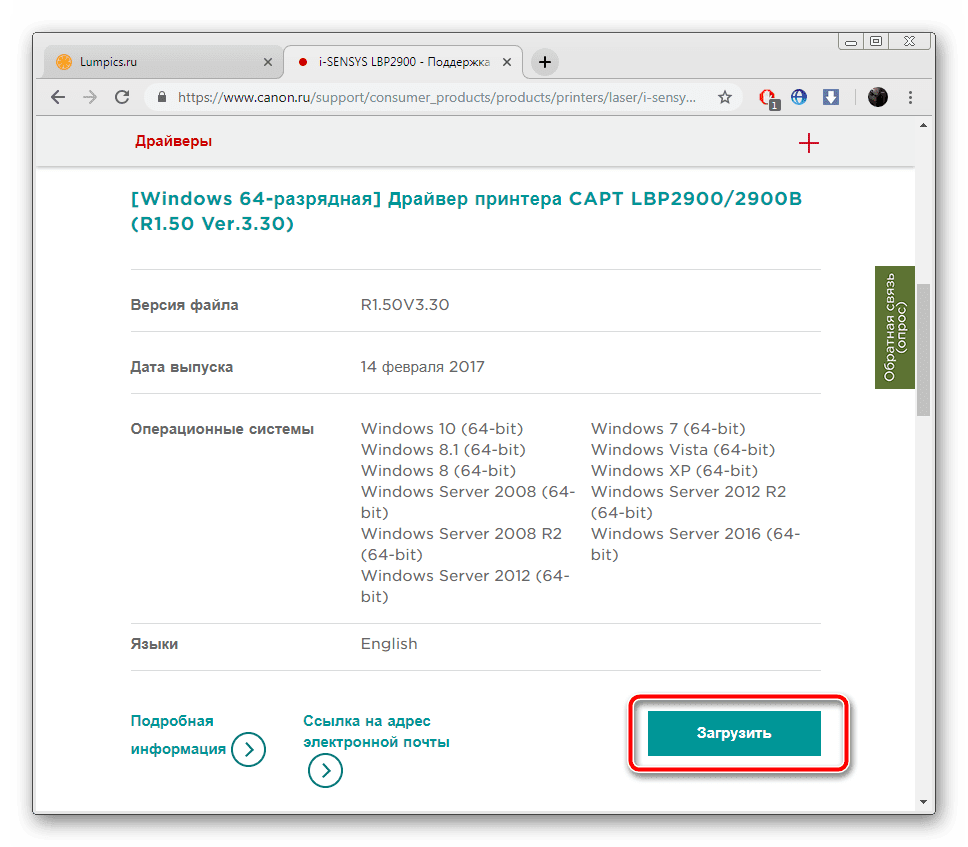Select the R1.50V3.30 version text
Image resolution: width=968 pixels, height=847 pixels.
coord(405,304)
